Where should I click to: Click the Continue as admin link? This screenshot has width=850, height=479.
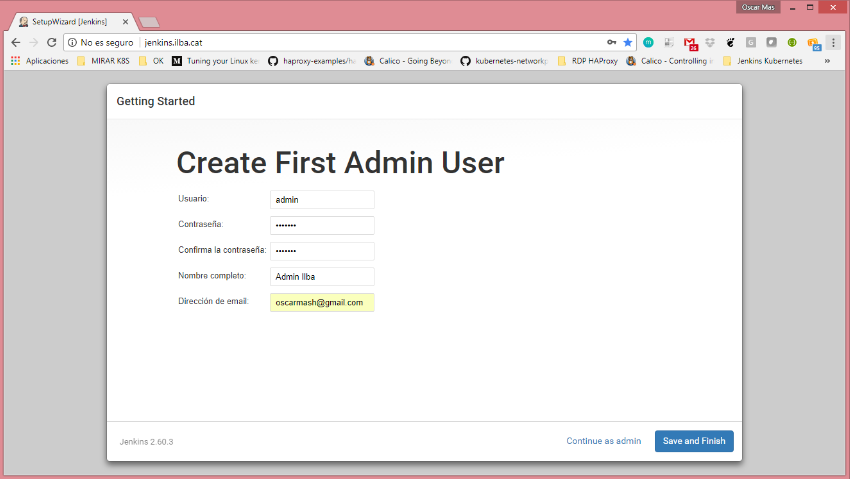(603, 441)
